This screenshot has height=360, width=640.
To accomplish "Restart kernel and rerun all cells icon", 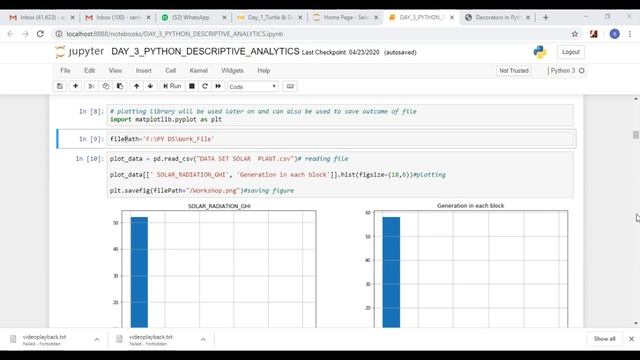I will [218, 86].
